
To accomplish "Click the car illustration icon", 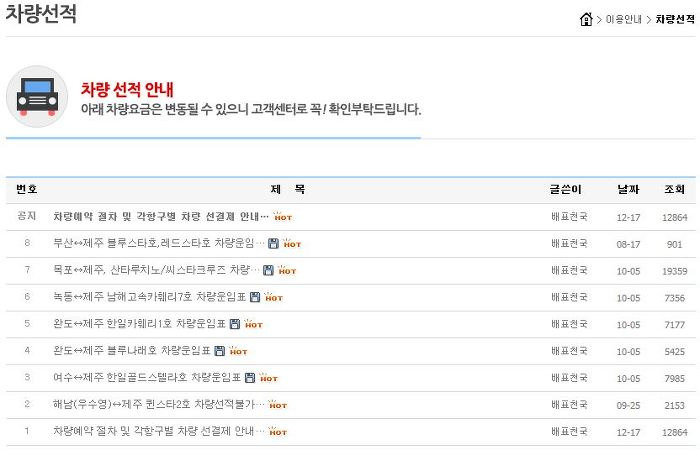I will point(37,96).
